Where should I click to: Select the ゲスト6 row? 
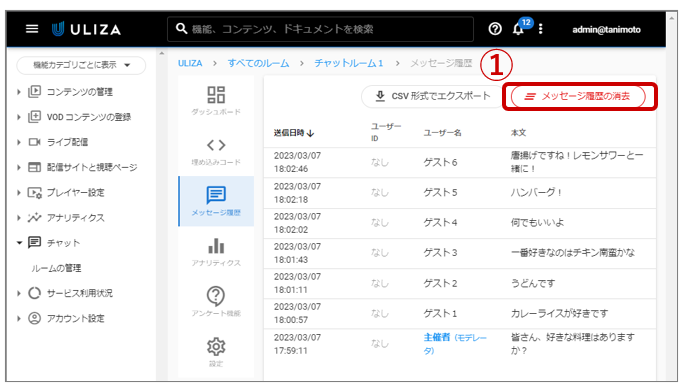coord(460,162)
